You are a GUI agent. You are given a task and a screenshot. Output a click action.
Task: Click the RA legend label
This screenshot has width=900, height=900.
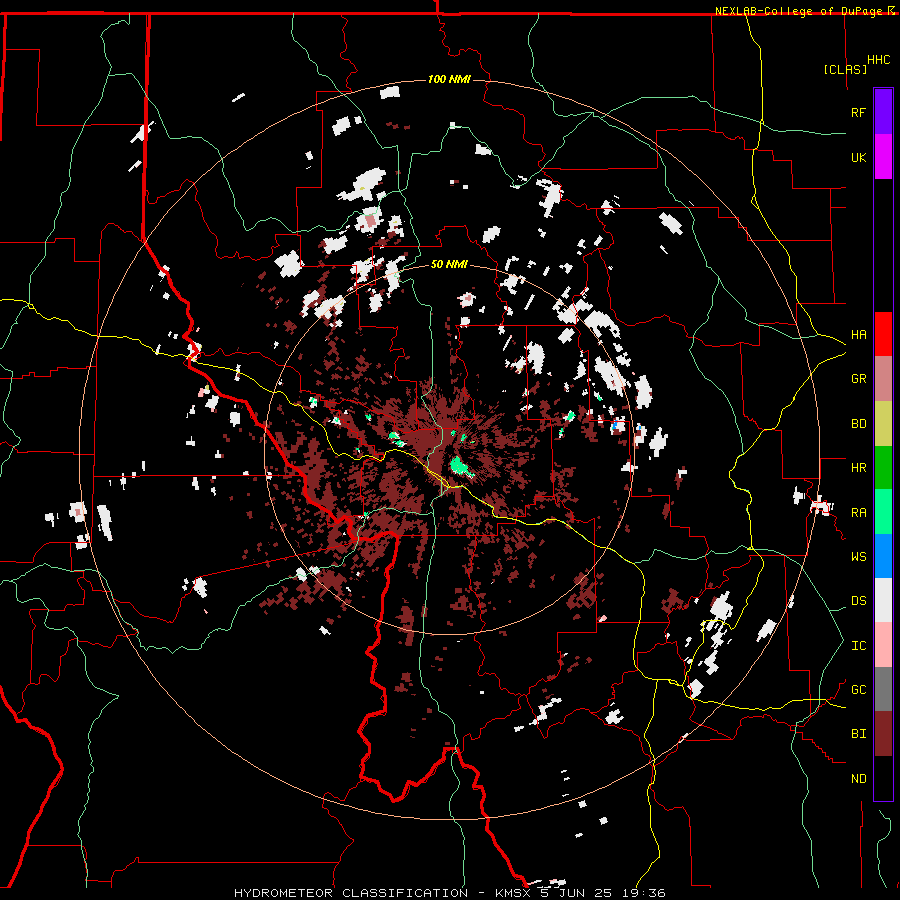point(858,513)
